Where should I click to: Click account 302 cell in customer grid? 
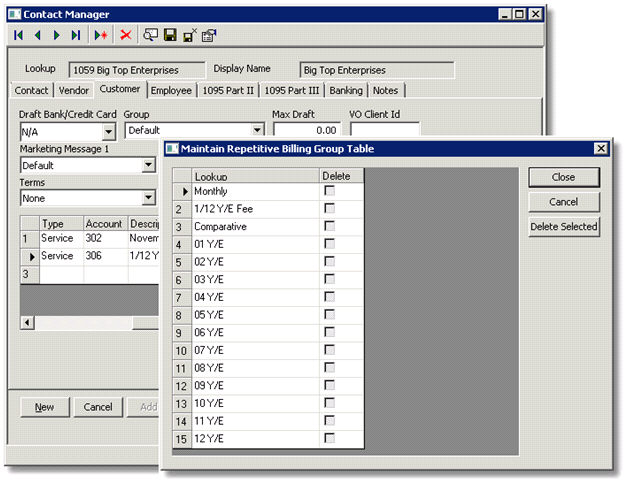coord(106,238)
